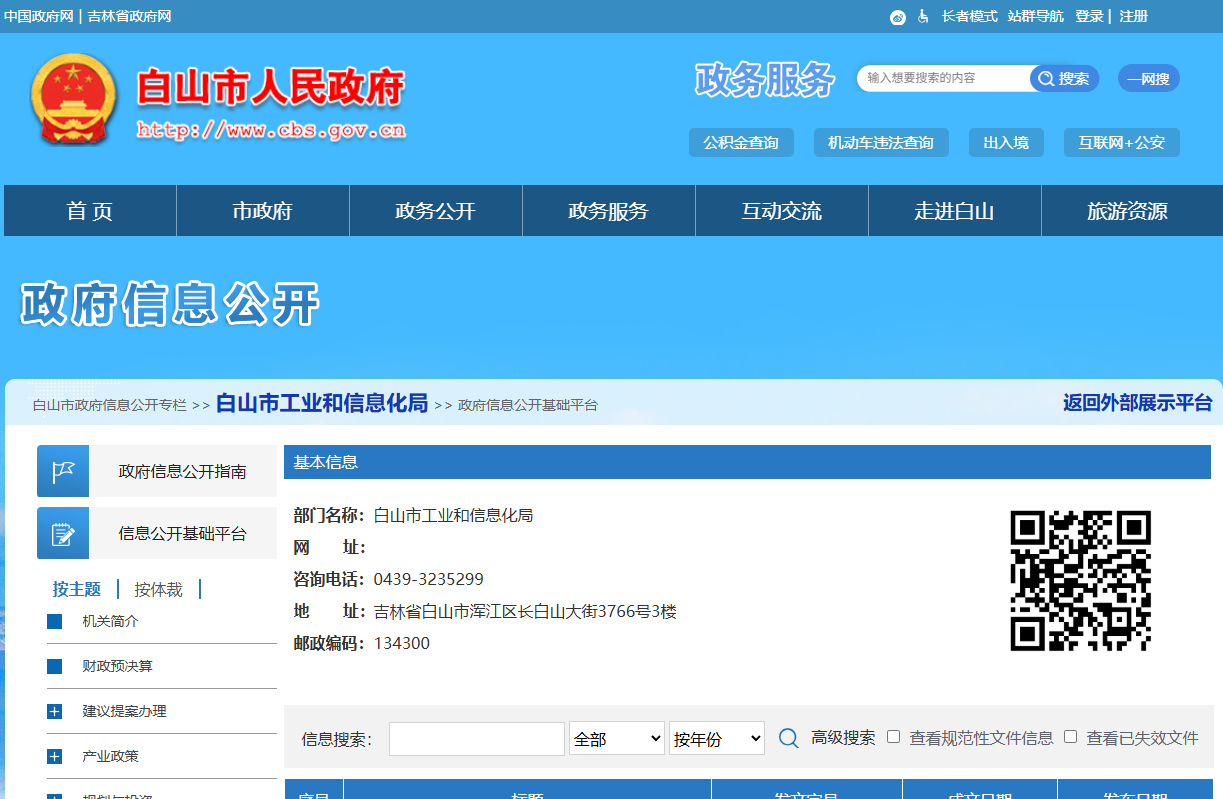Image resolution: width=1223 pixels, height=799 pixels.
Task: Click the magnifier in the 搜索 button
Action: coord(1046,78)
